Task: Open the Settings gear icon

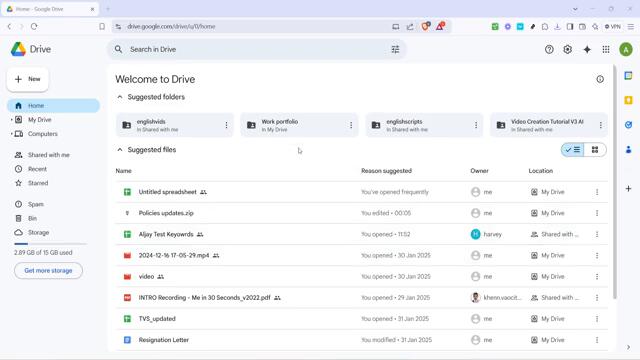Action: click(567, 49)
